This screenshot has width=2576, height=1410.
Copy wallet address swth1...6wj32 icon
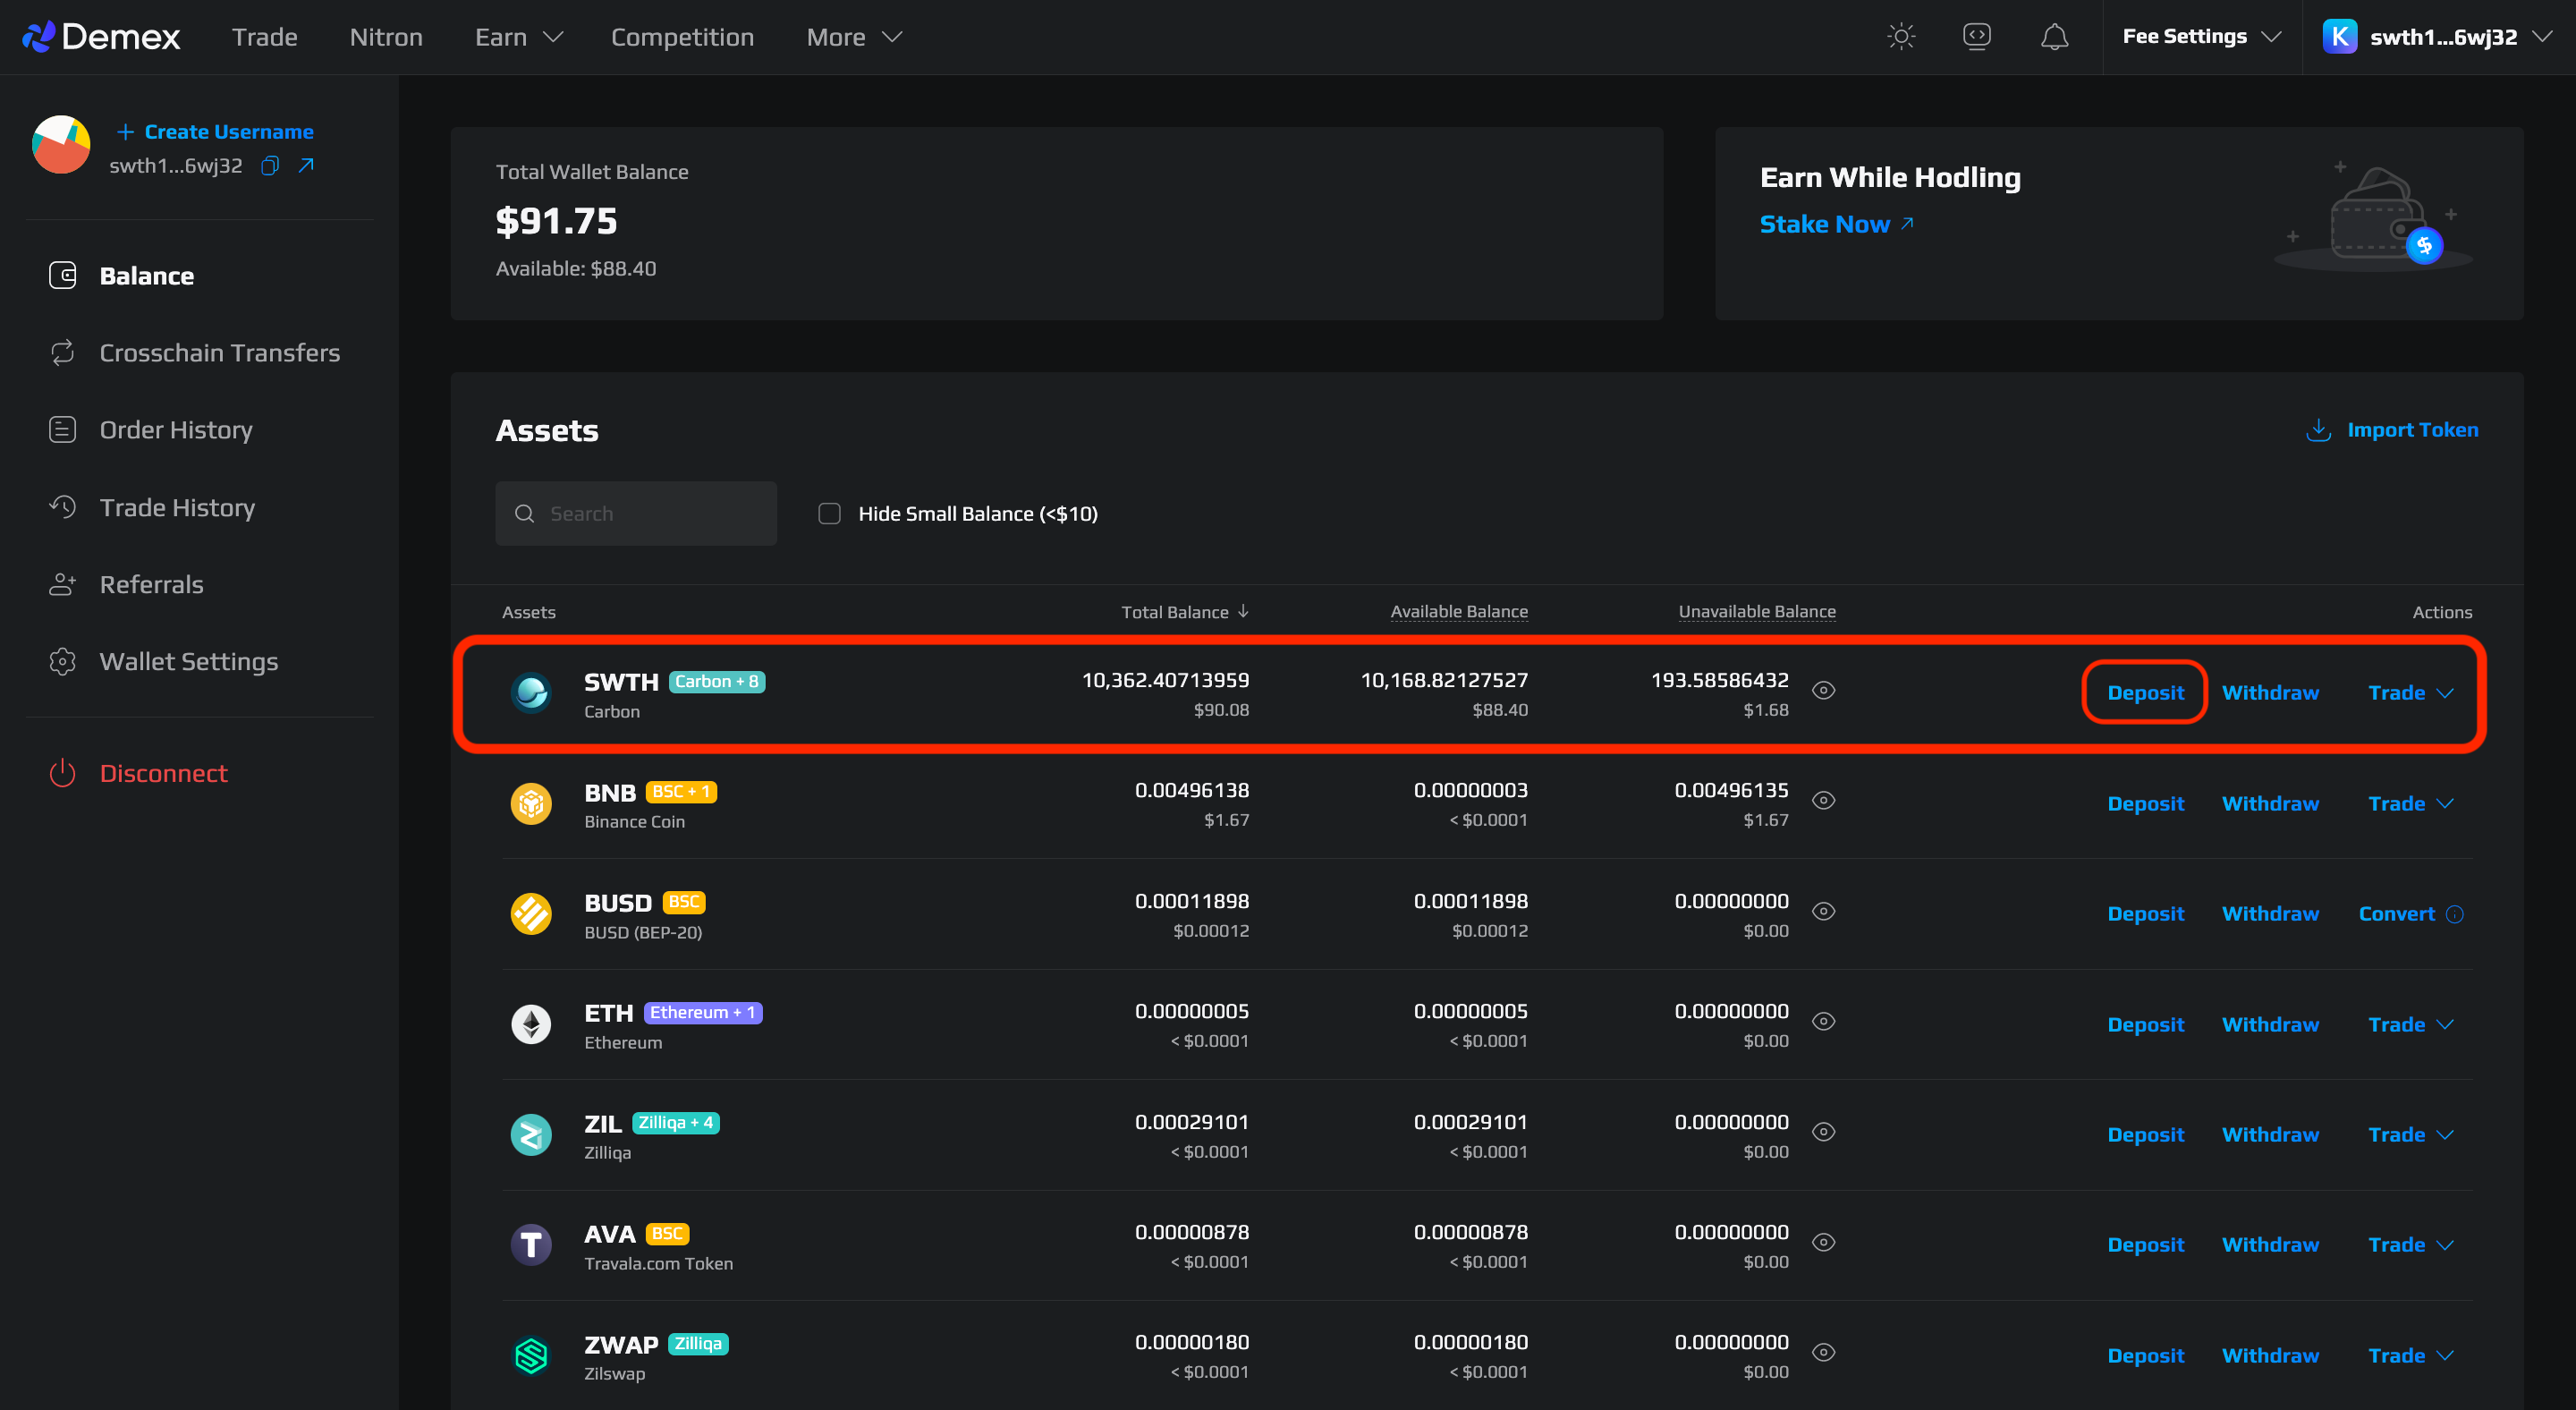click(x=270, y=165)
